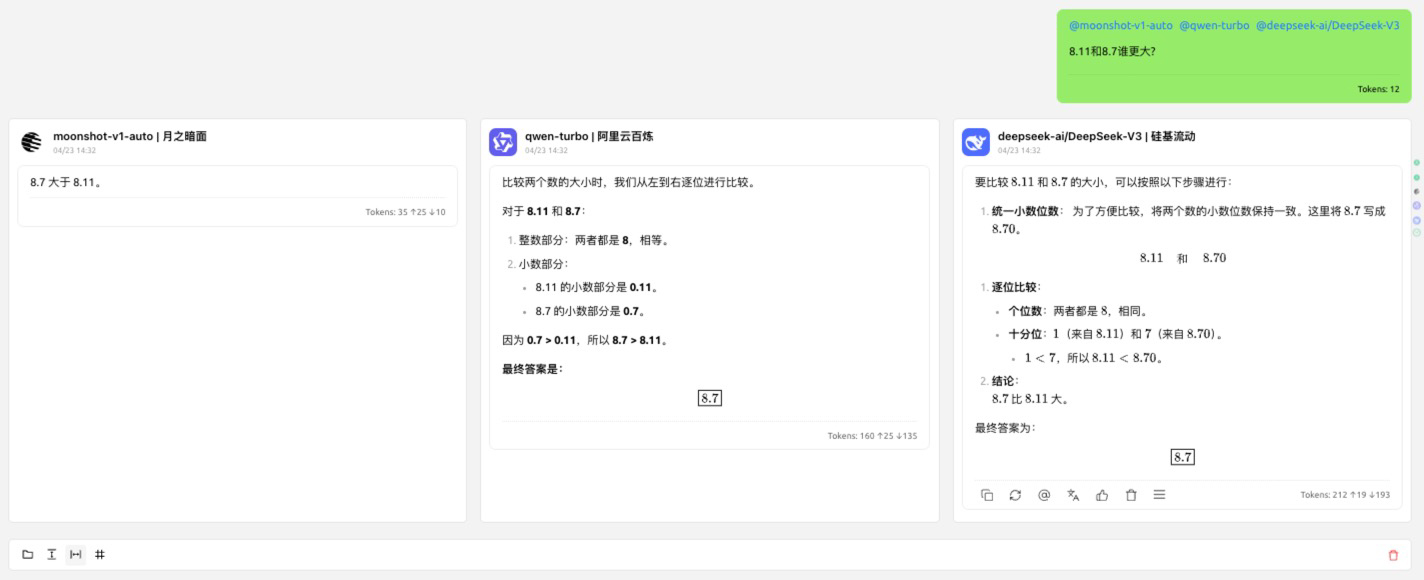Click the timestamp under DeepSeek-V3 header
1424x580 pixels.
[1019, 150]
